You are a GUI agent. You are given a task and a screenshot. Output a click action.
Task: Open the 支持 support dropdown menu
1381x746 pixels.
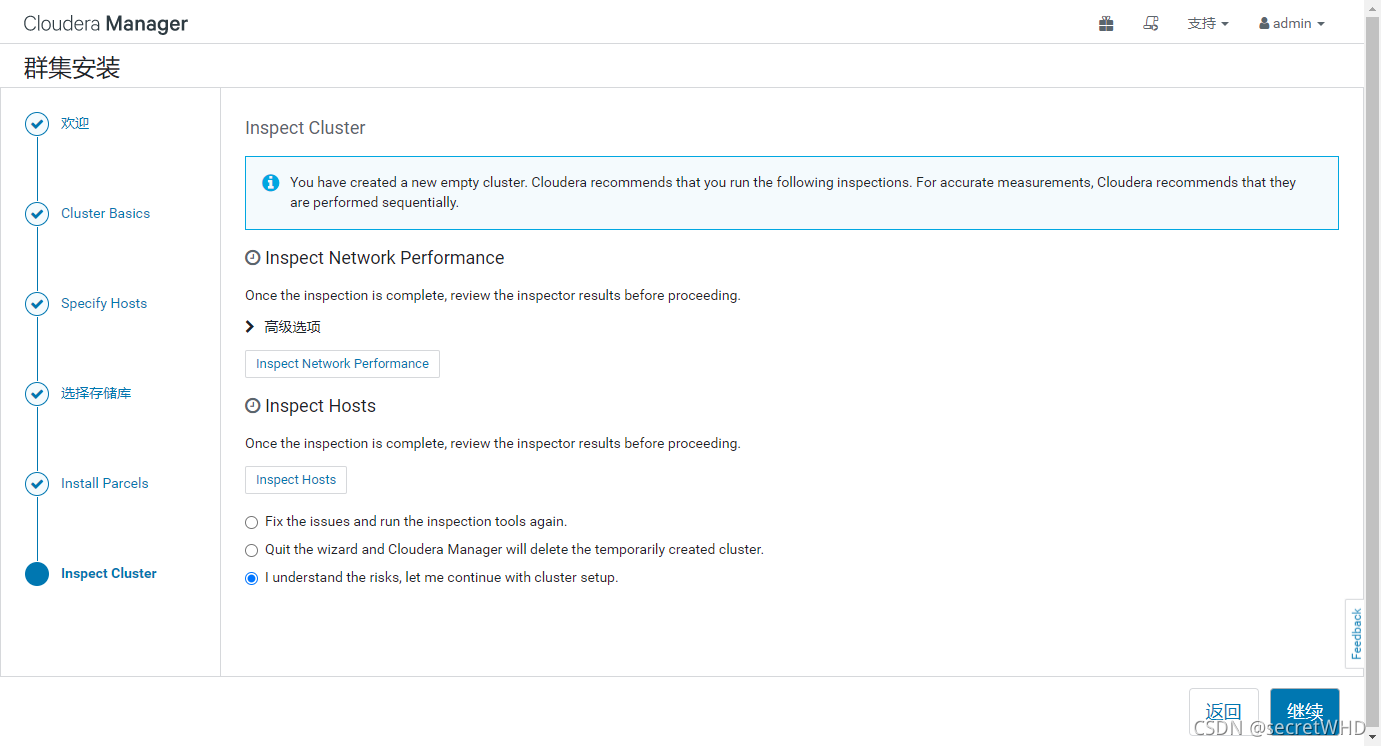(1208, 23)
